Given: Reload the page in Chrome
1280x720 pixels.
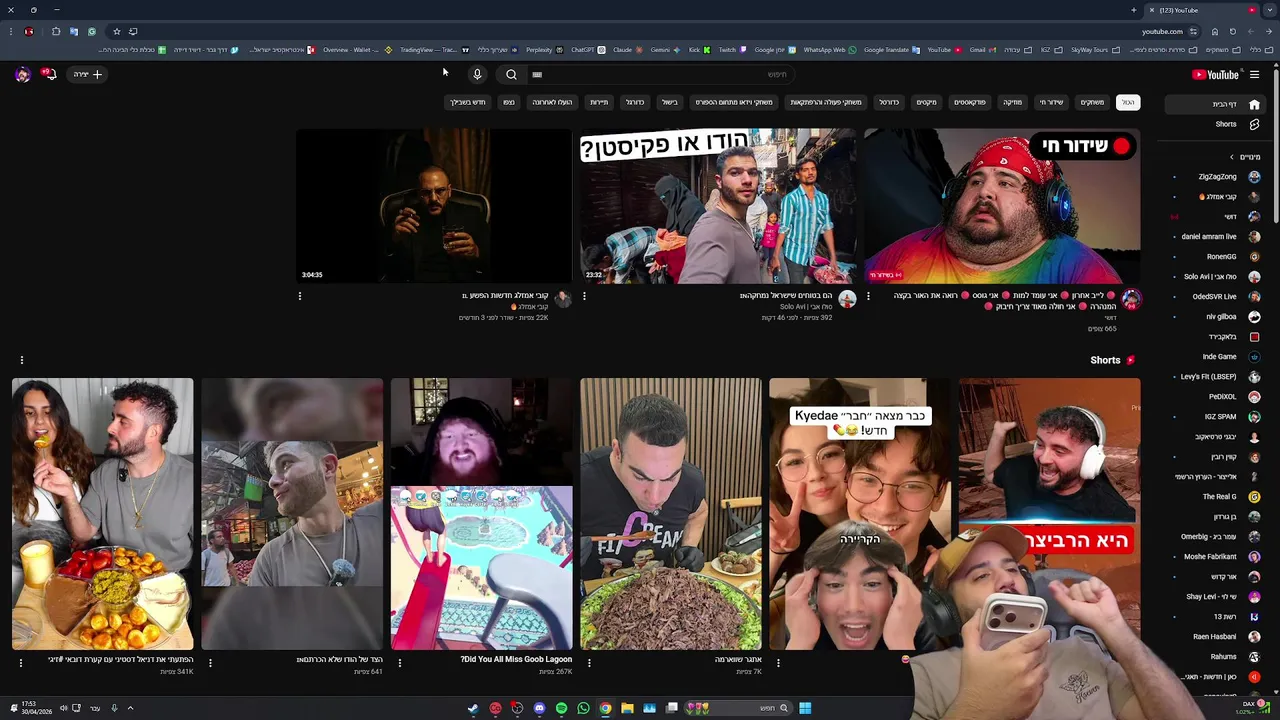Looking at the screenshot, I should click(1232, 31).
